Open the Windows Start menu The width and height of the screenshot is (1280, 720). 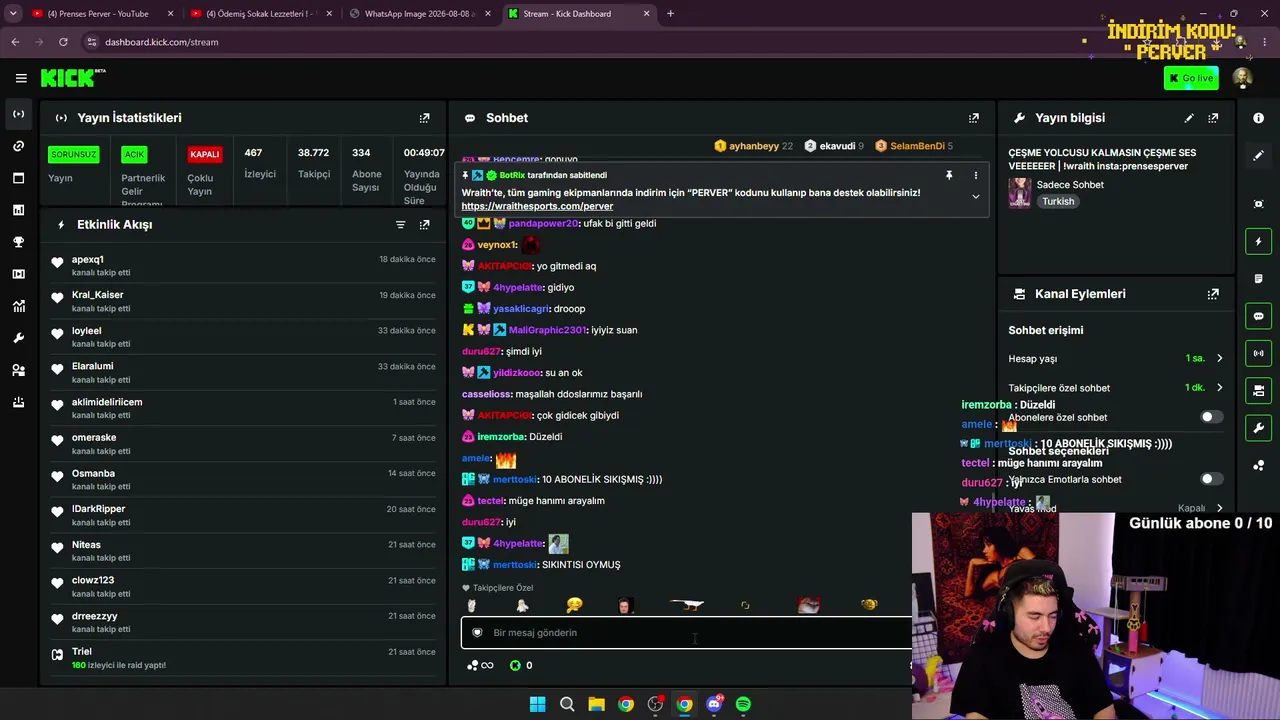tap(537, 704)
